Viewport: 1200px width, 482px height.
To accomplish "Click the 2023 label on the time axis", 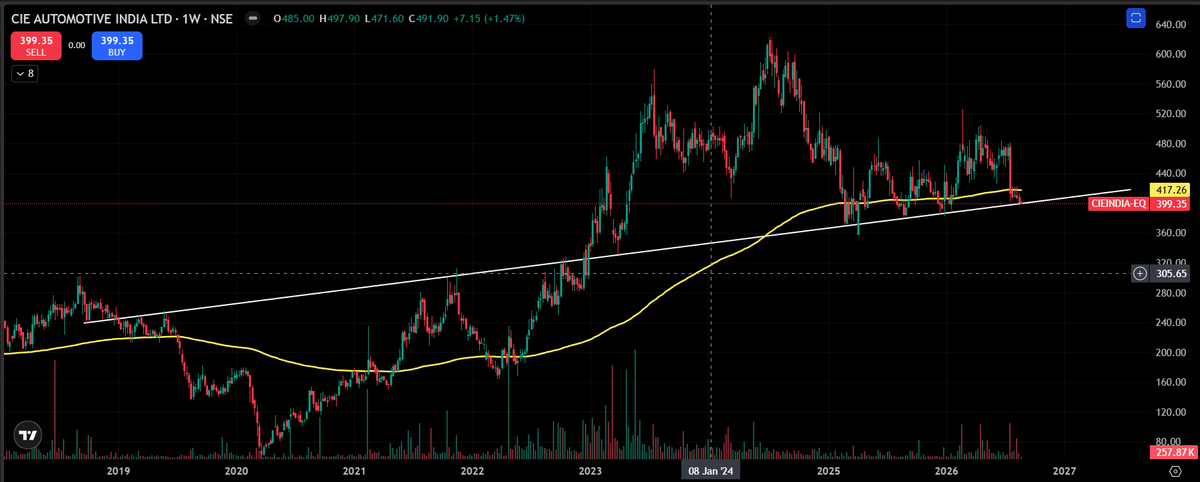I will coord(590,470).
